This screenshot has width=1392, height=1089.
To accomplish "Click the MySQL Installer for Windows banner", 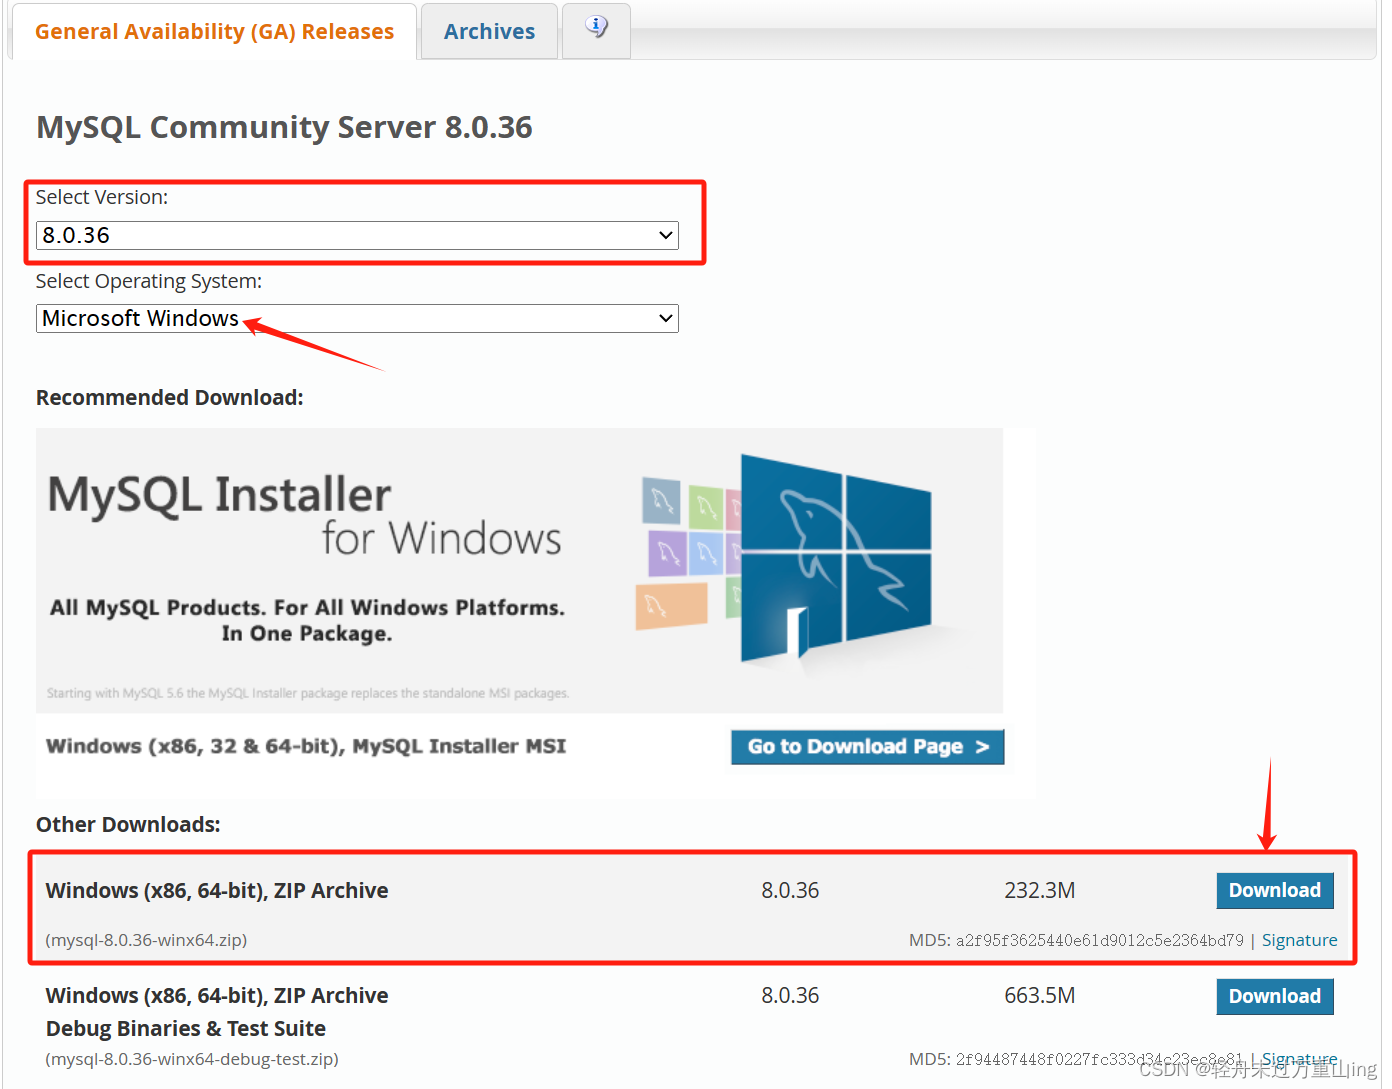I will click(519, 570).
